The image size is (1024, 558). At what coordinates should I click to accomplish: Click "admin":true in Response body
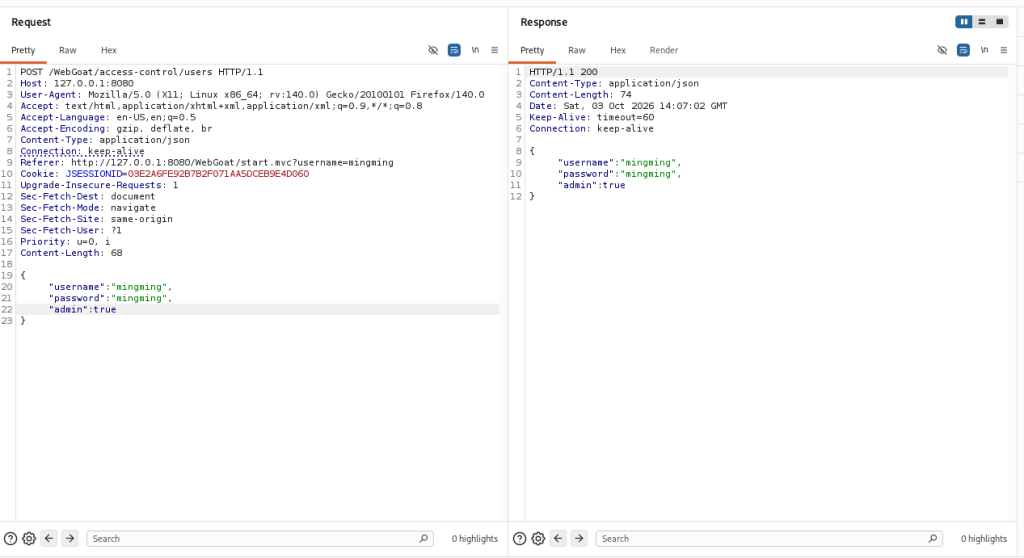click(x=592, y=185)
